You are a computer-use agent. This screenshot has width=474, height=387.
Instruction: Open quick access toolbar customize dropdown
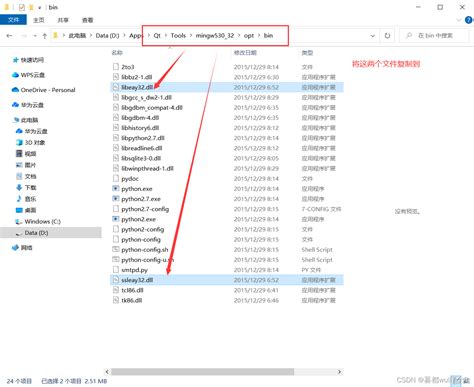tap(40, 7)
